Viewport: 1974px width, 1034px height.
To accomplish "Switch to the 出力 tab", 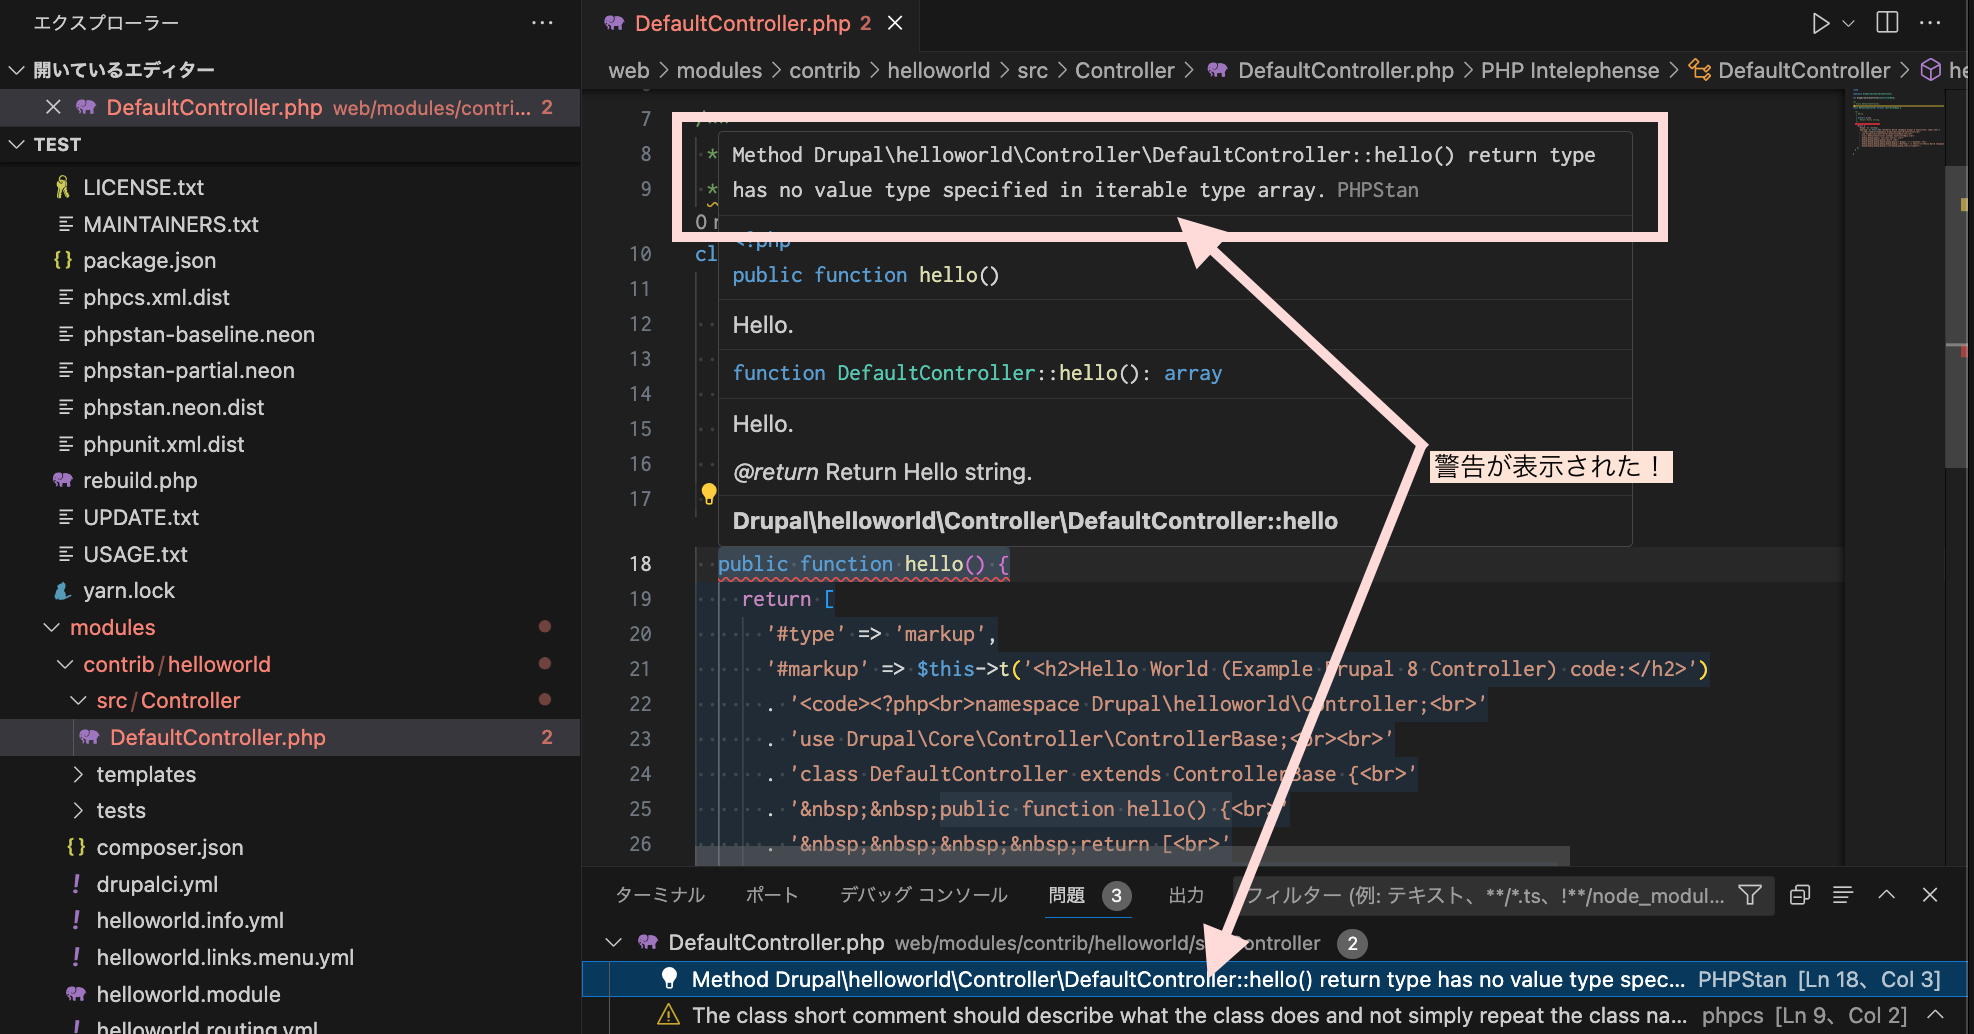I will pos(1186,895).
